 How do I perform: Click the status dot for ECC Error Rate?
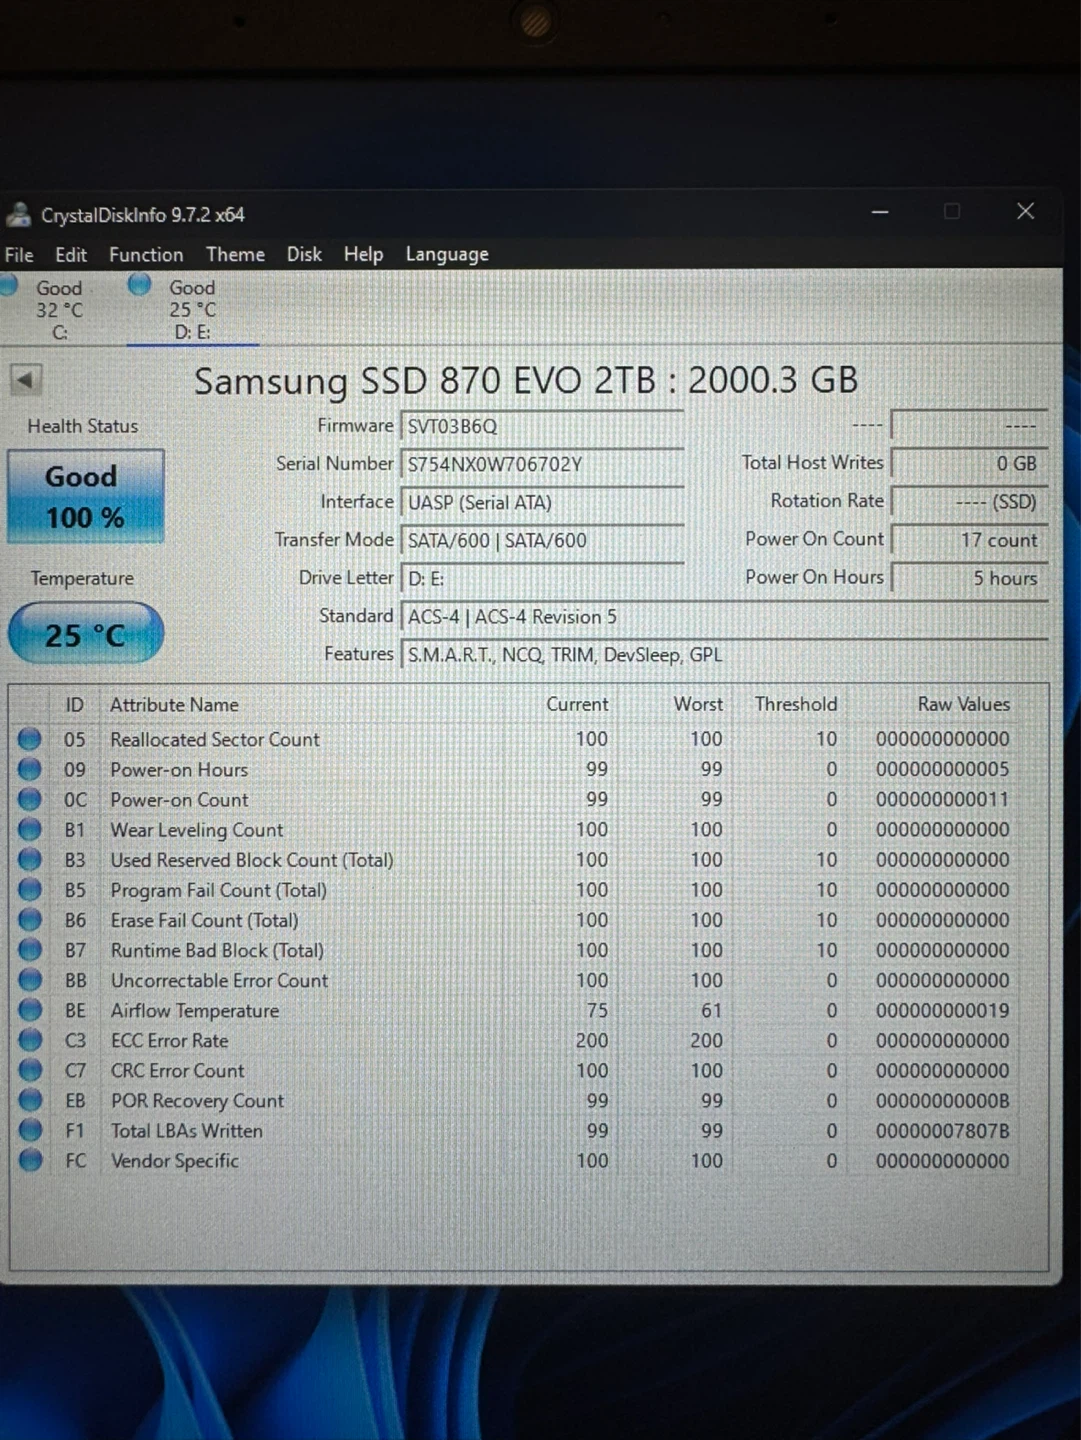coord(30,1039)
